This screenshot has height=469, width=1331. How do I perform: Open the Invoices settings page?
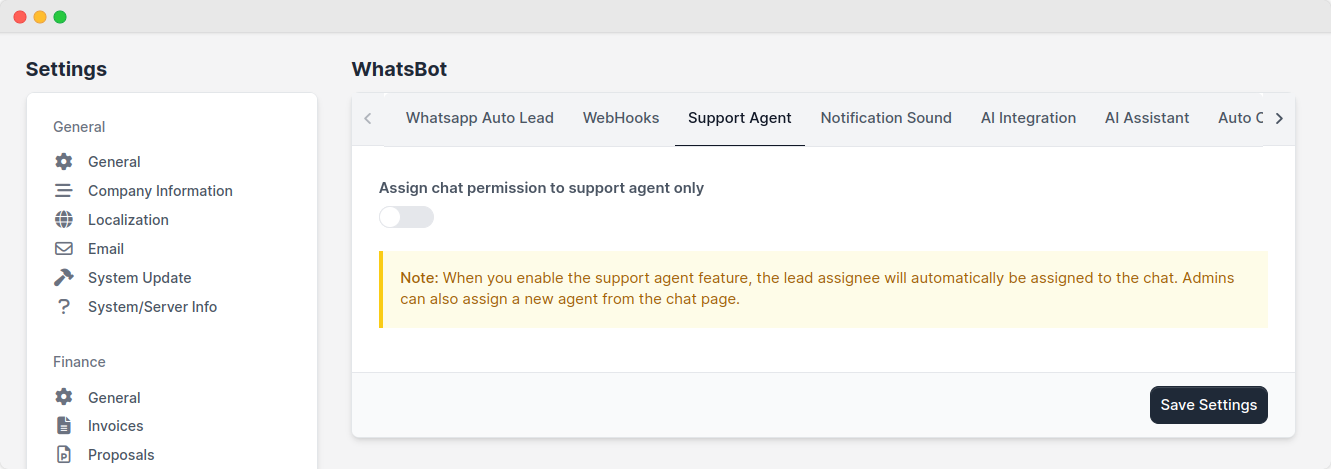pyautogui.click(x=116, y=426)
